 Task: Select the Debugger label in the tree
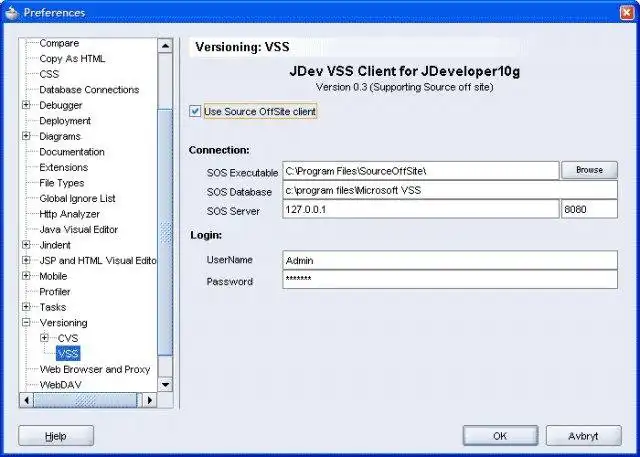pos(61,105)
